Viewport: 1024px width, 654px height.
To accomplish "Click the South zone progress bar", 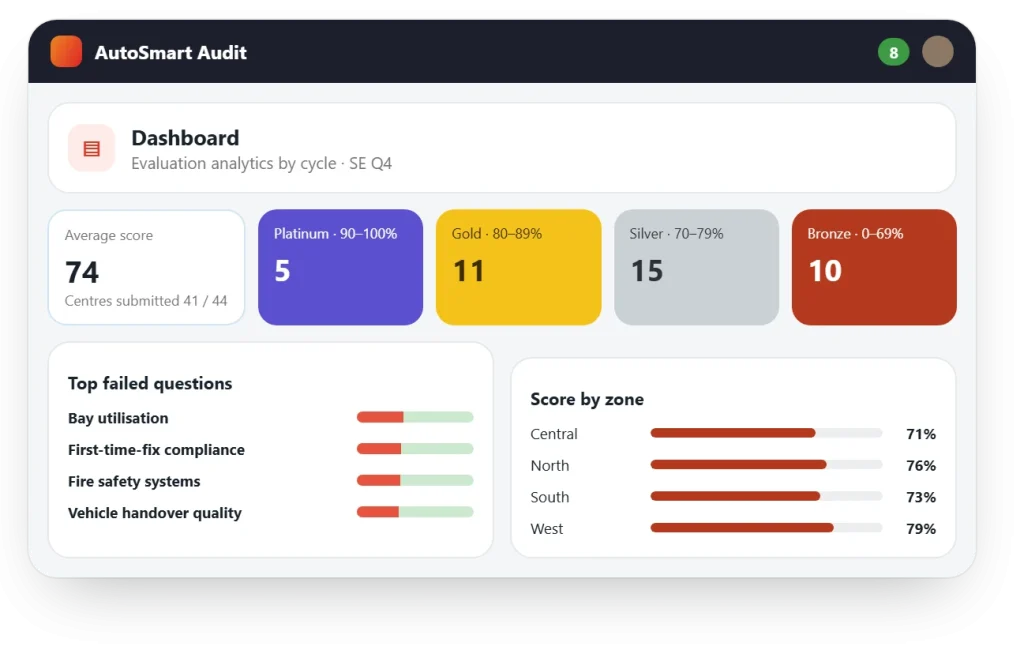I will (x=766, y=497).
